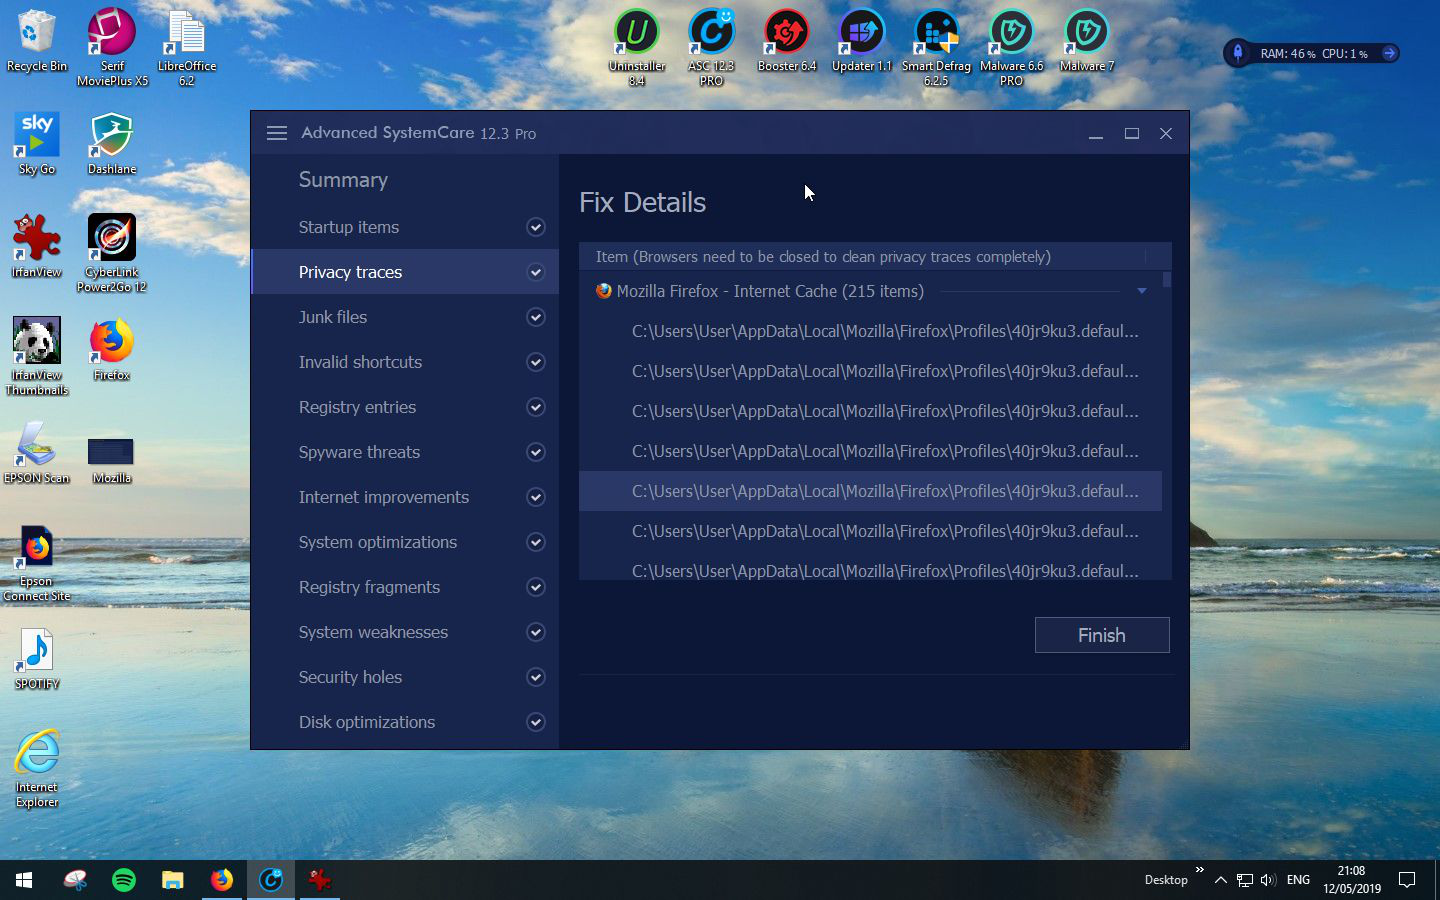Image resolution: width=1440 pixels, height=900 pixels.
Task: Launch Booster 6.4 desktop shortcut
Action: tap(787, 41)
